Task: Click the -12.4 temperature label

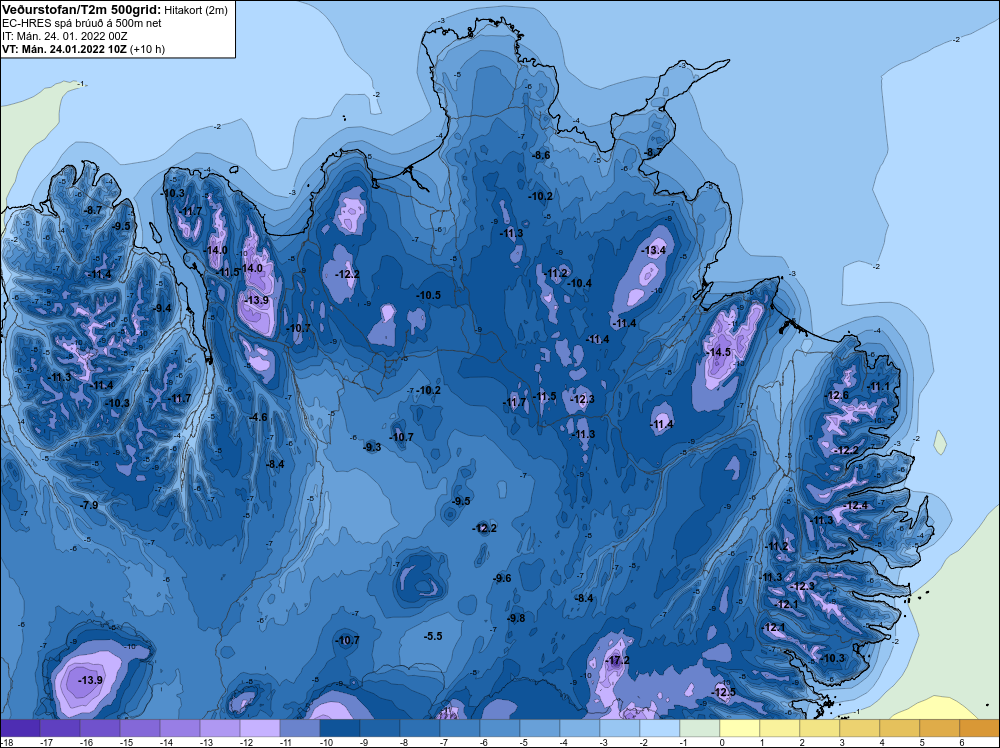Action: coord(855,505)
